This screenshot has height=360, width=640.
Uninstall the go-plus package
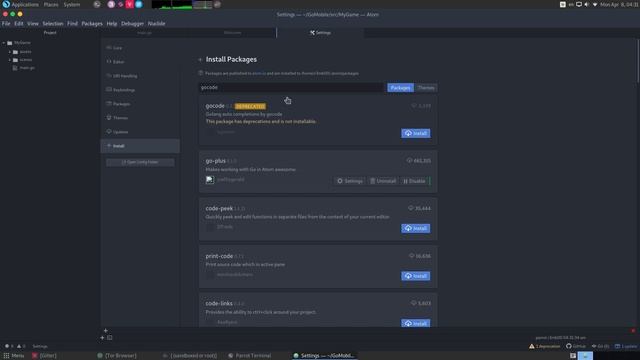(x=383, y=181)
